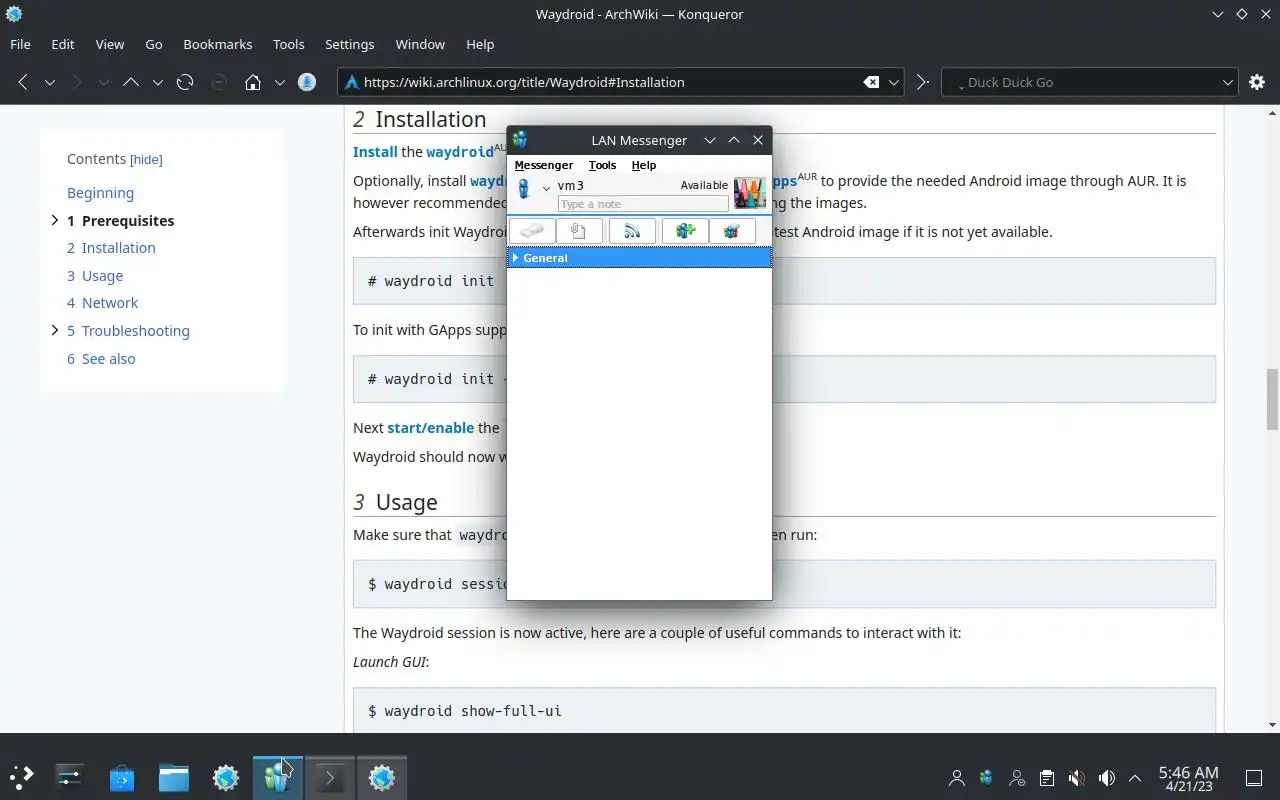Click the muted audio tray icon
Image resolution: width=1280 pixels, height=800 pixels.
1076,777
